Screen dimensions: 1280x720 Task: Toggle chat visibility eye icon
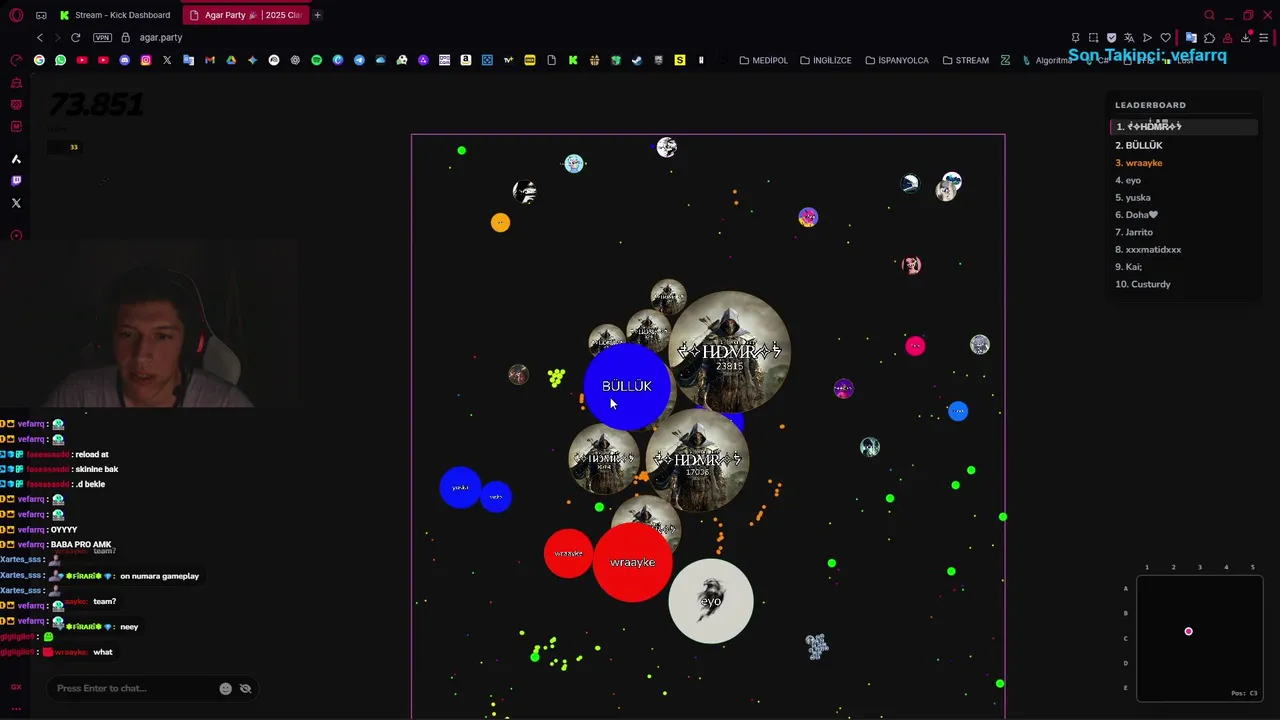click(245, 688)
